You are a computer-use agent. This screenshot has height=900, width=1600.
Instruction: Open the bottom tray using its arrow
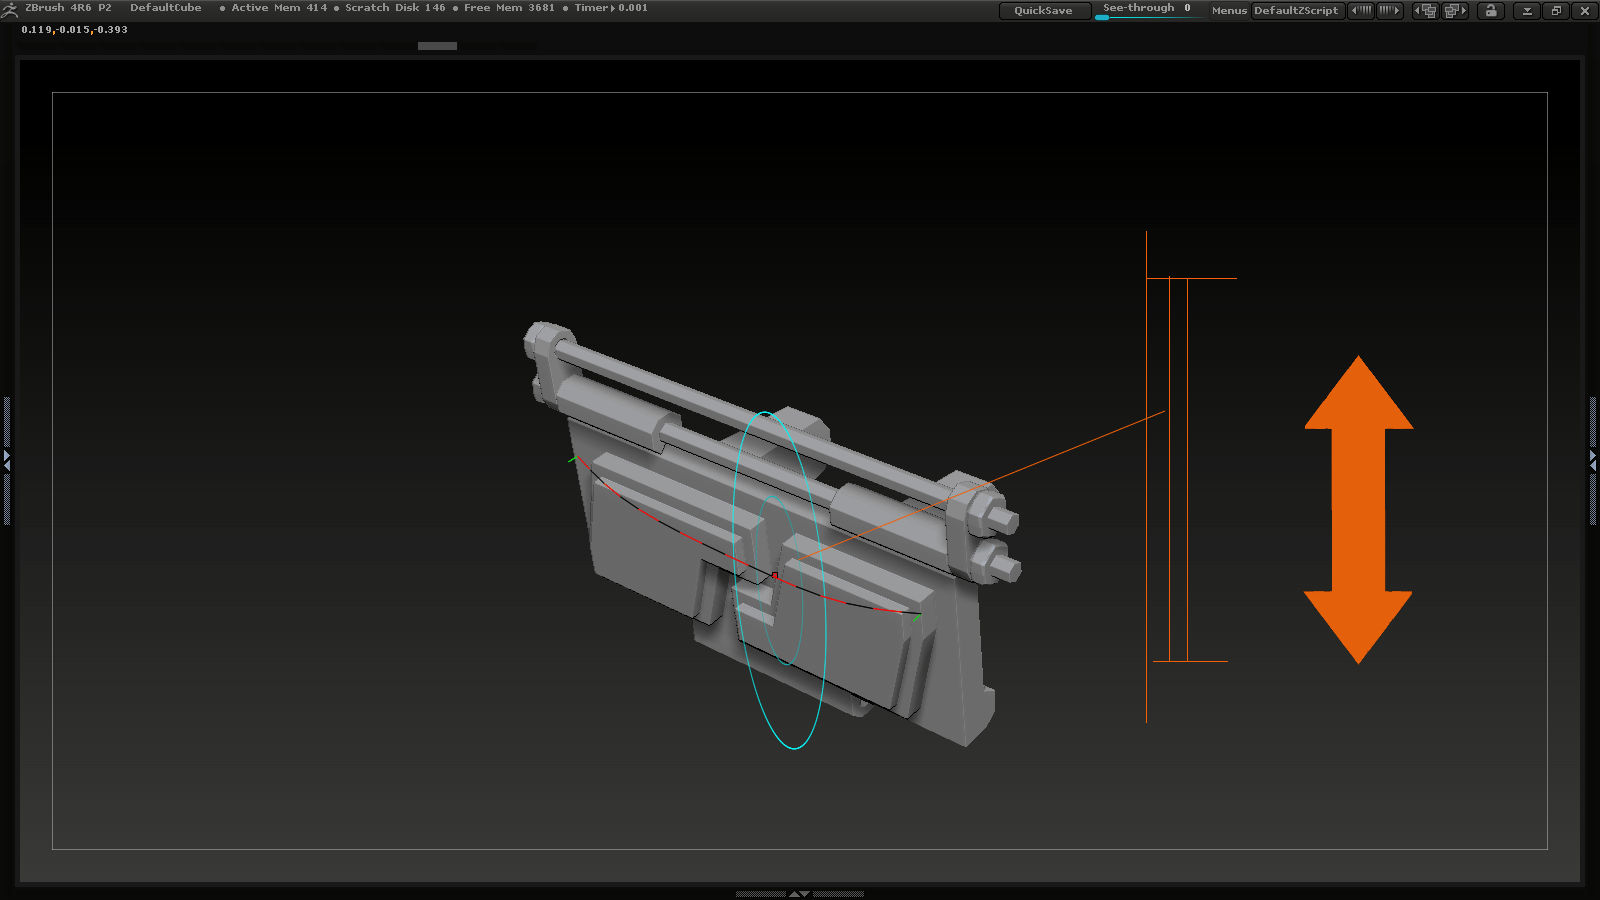(x=797, y=893)
